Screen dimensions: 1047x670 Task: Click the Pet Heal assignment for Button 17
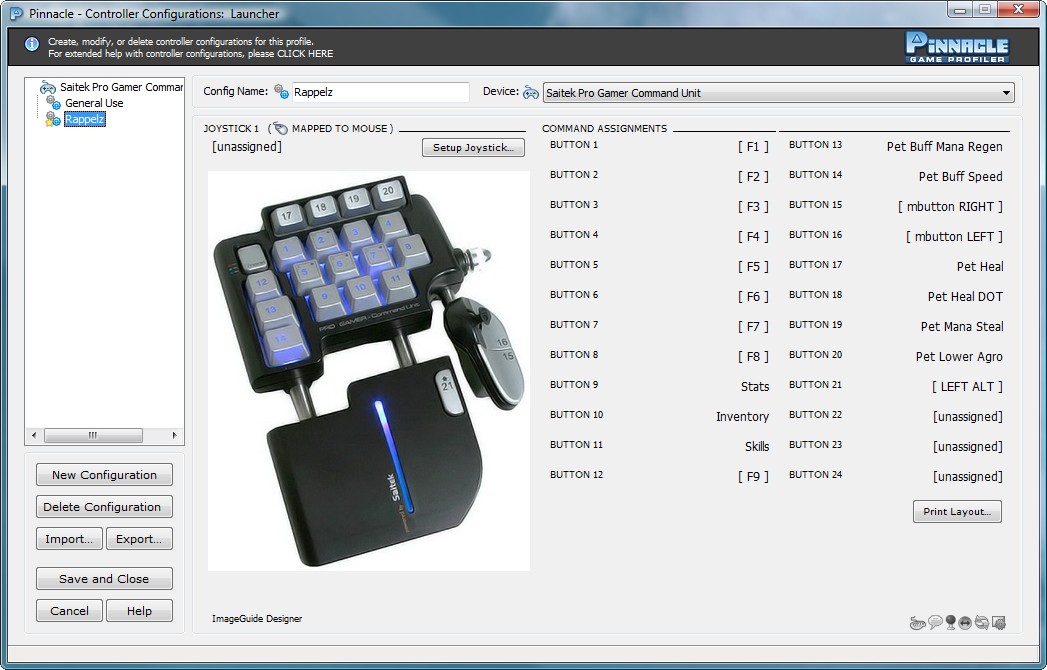coord(980,267)
